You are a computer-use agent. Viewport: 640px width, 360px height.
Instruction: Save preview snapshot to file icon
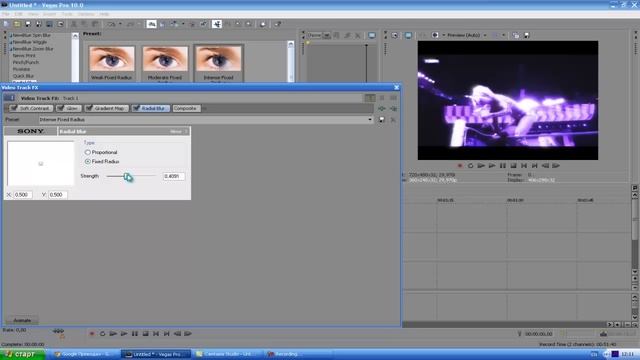pos(527,36)
